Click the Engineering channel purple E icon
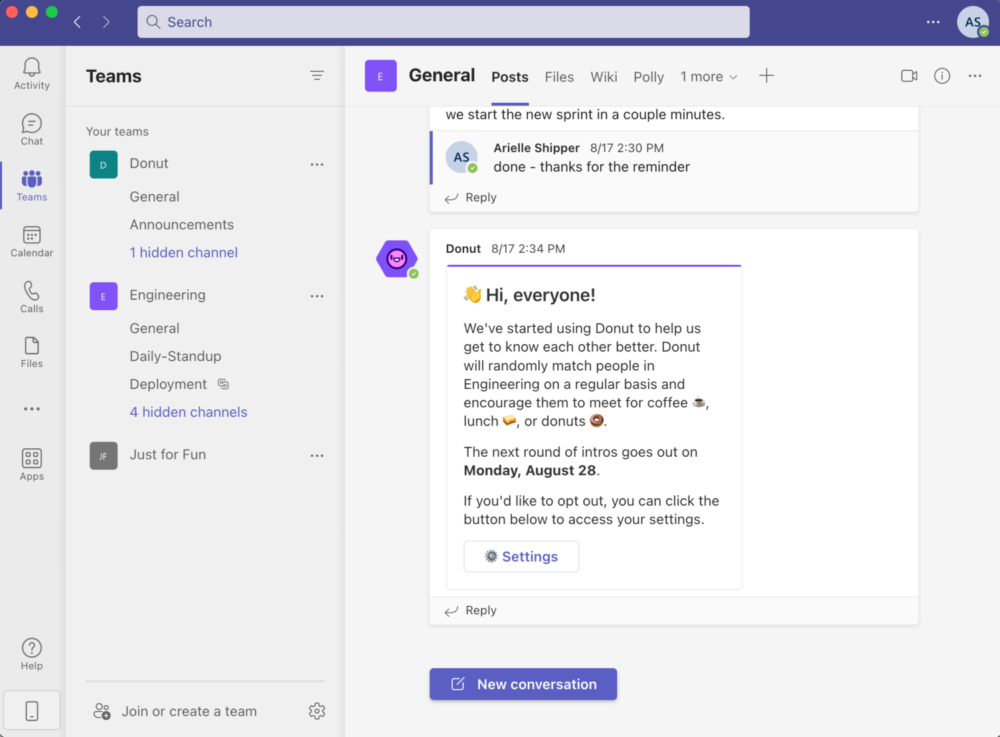The image size is (1000, 737). (381, 76)
